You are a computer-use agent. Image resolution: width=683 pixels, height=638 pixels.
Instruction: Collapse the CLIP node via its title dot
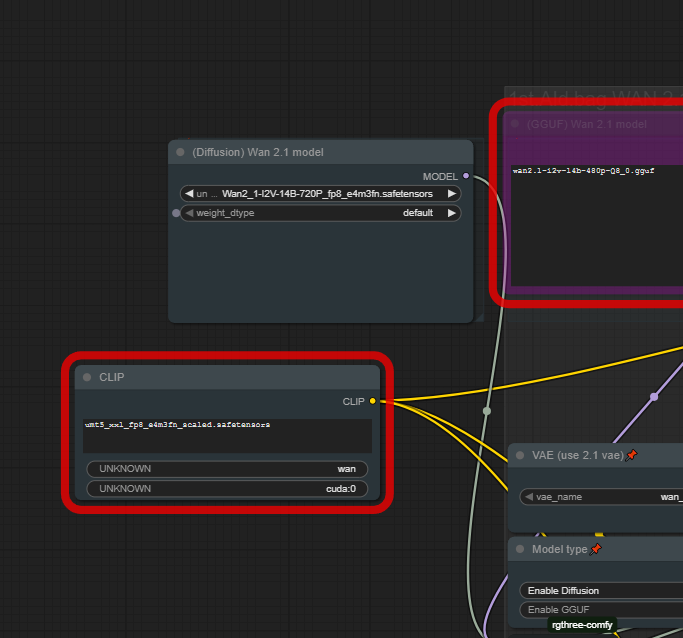(x=87, y=377)
